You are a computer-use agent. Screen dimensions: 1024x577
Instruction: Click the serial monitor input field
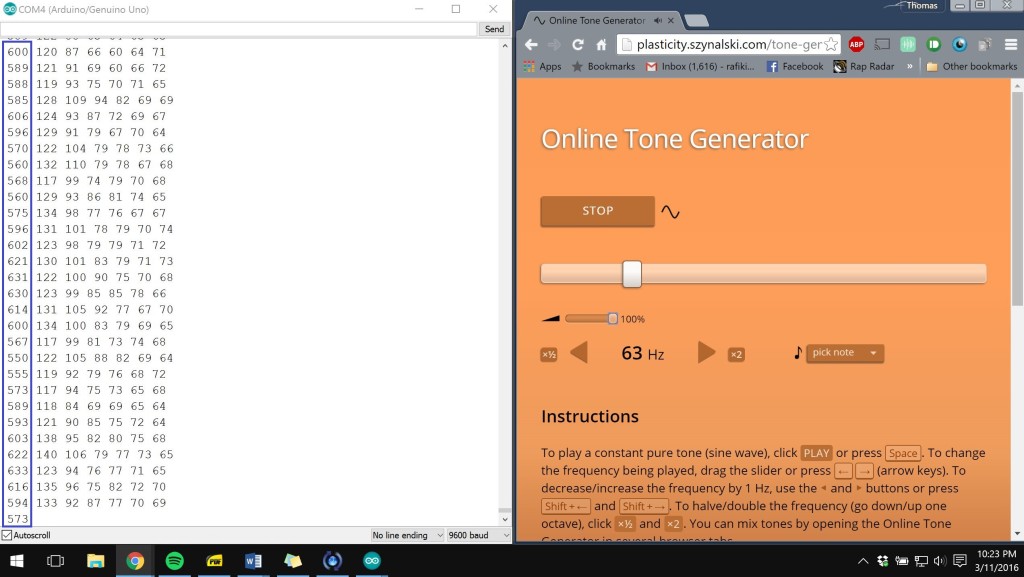240,29
